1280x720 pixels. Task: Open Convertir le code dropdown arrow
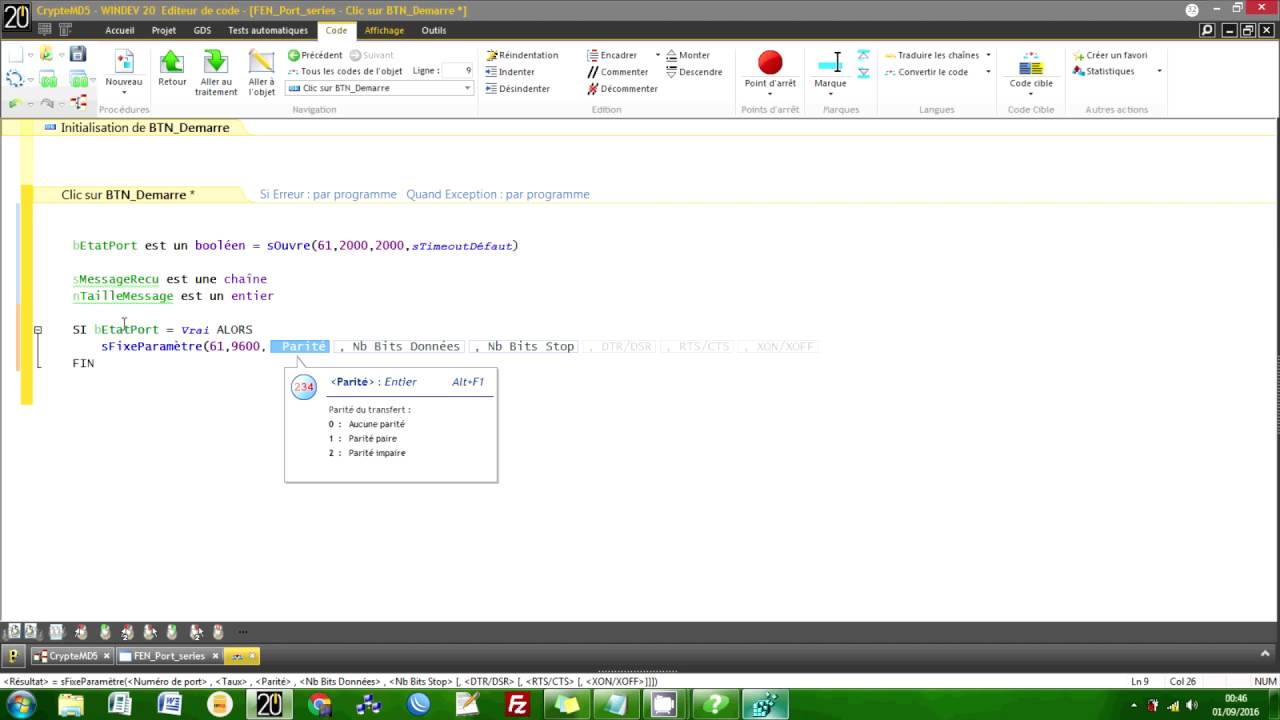point(988,72)
